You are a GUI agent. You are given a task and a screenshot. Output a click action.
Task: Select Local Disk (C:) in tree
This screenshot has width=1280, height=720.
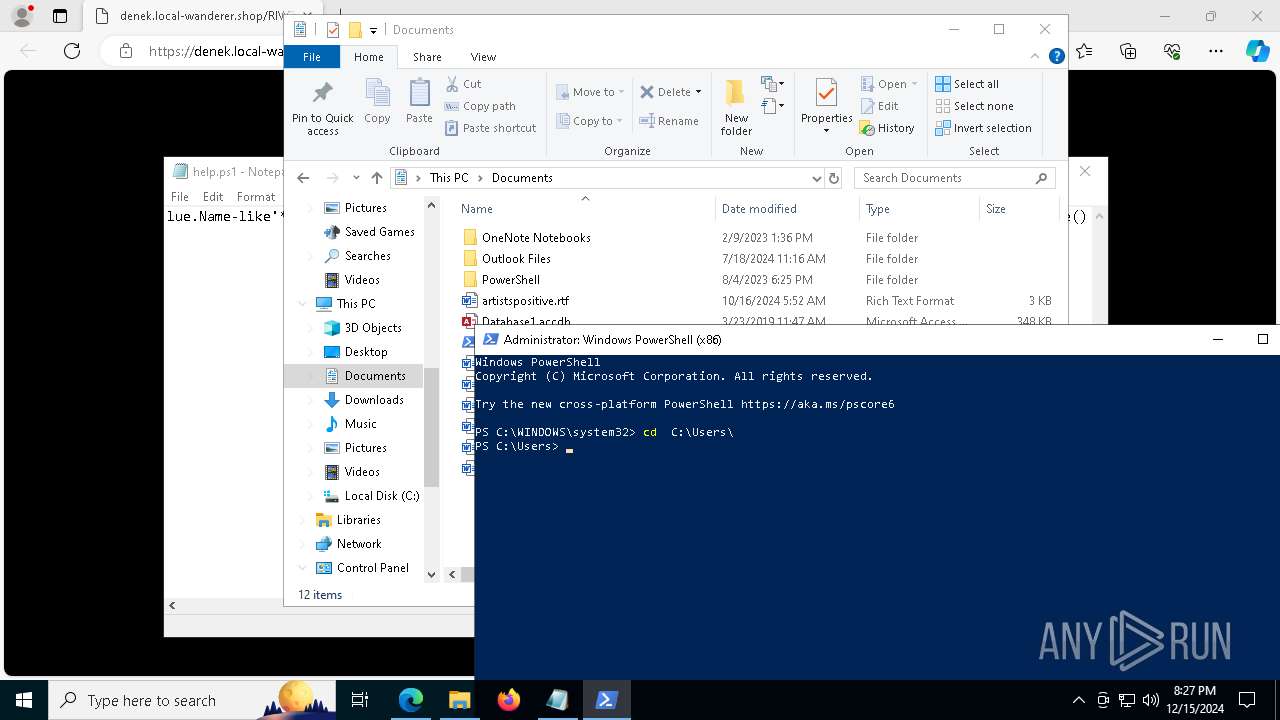(x=382, y=496)
